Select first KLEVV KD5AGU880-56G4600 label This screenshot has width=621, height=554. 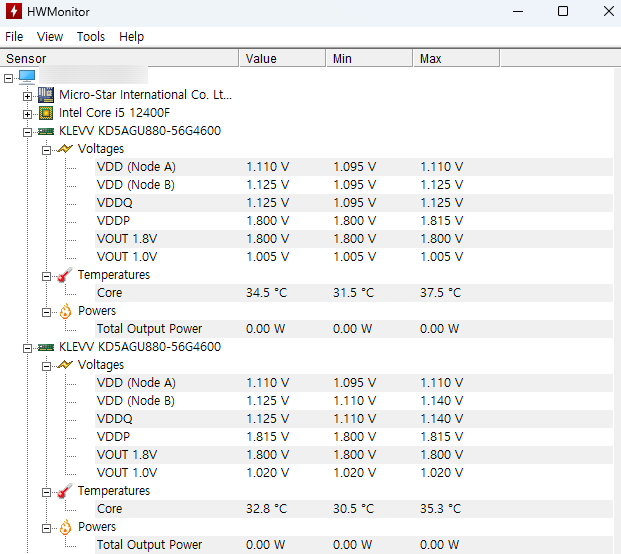(x=140, y=131)
